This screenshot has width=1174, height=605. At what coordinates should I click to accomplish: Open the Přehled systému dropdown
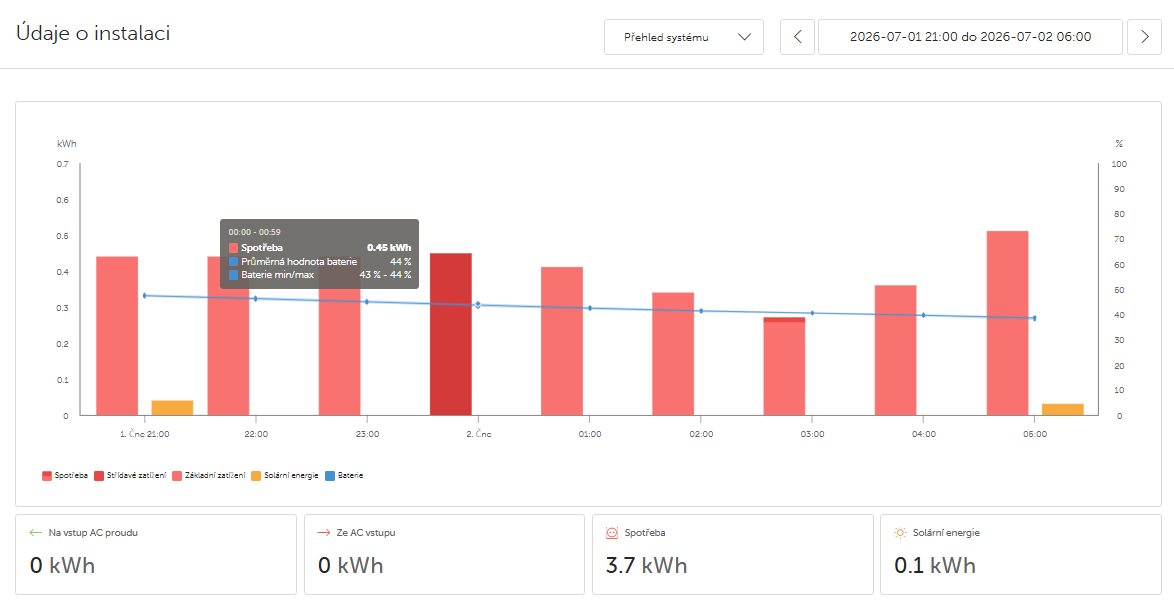click(x=684, y=37)
